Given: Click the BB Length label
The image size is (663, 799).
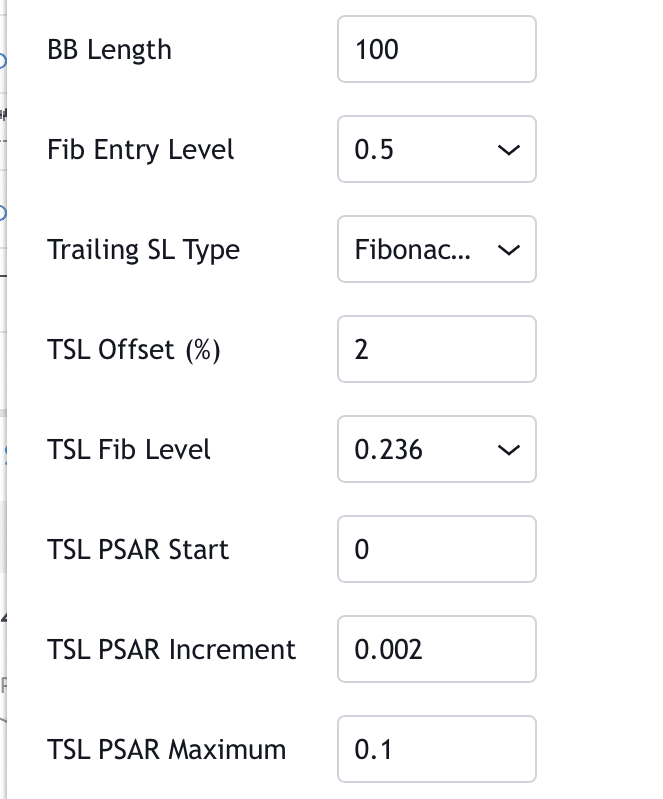Looking at the screenshot, I should [109, 50].
